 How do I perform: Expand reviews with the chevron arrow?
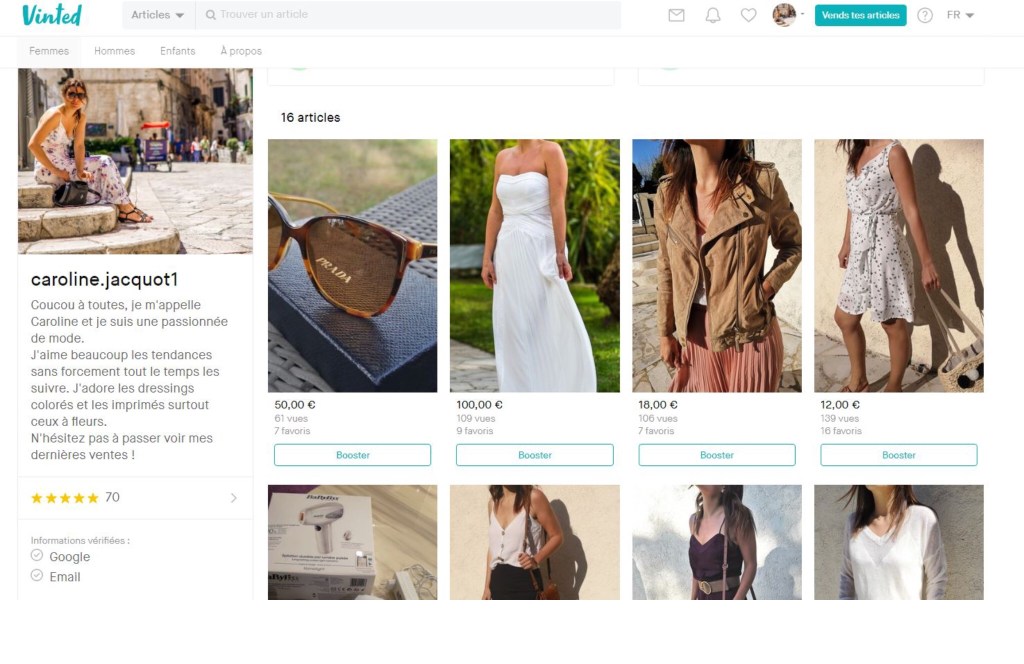point(234,498)
